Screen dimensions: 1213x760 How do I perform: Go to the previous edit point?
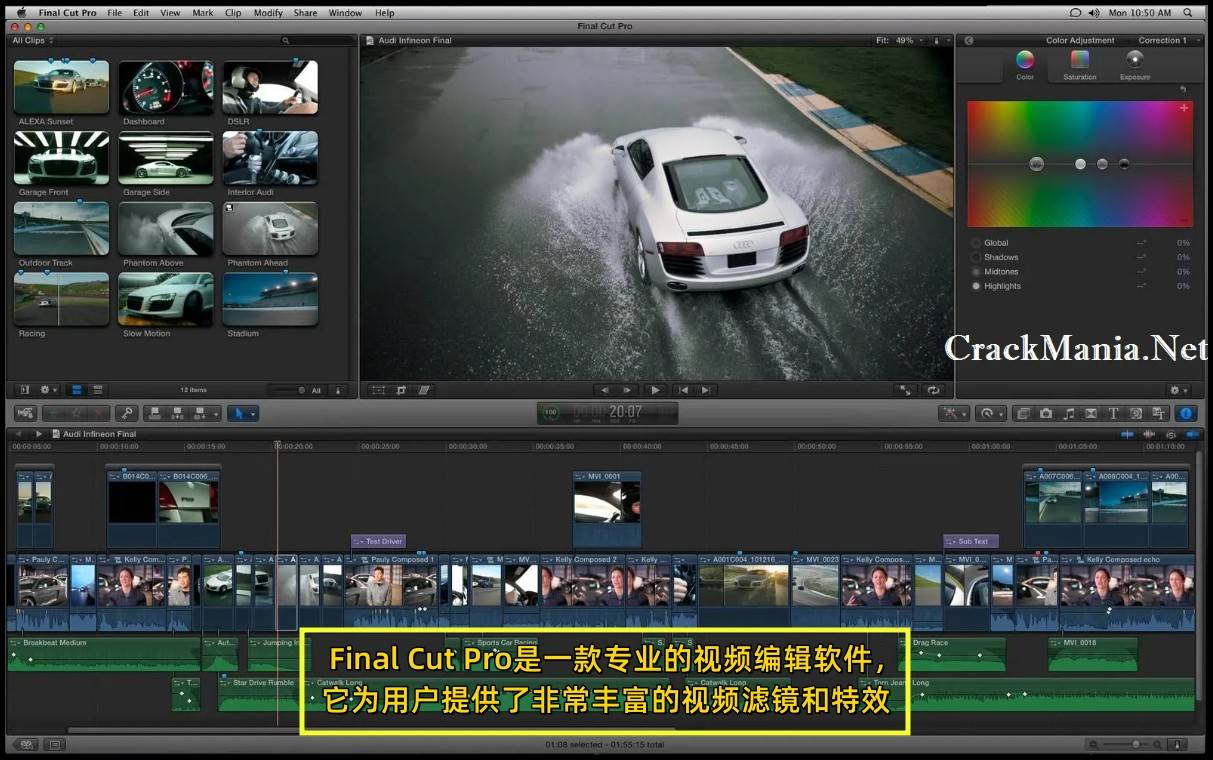point(683,390)
